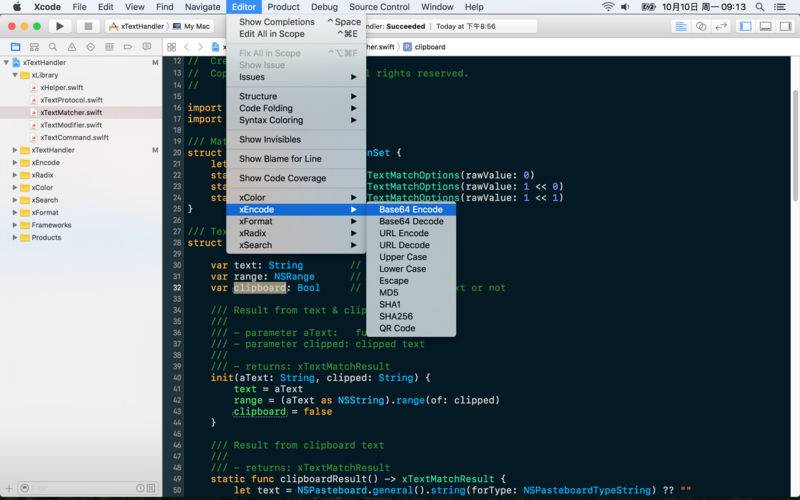Viewport: 800px width, 500px height.
Task: Select QR Code menu item
Action: 411,328
